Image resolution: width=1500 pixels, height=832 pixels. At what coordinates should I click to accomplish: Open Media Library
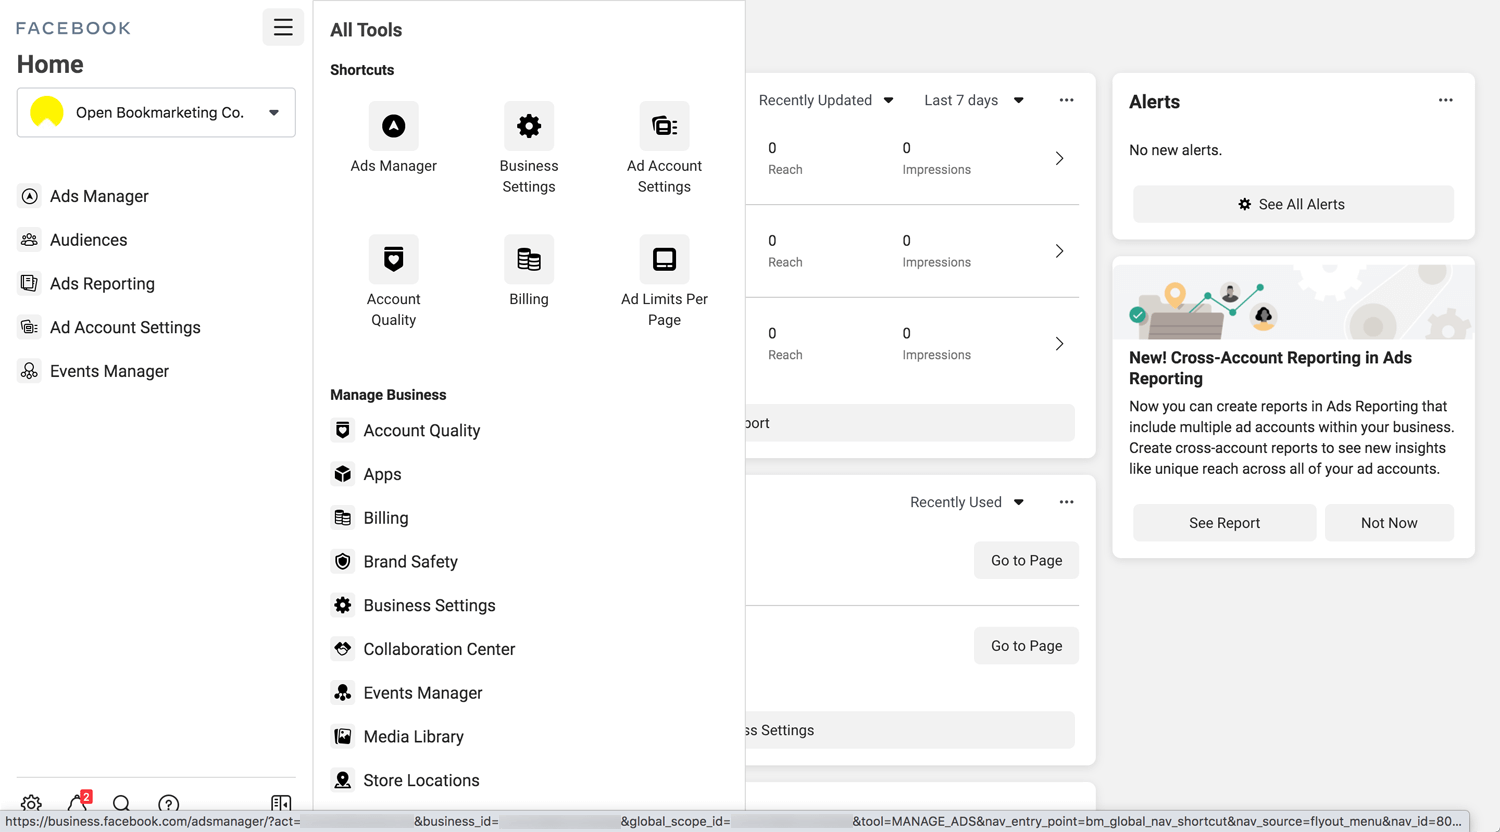413,737
